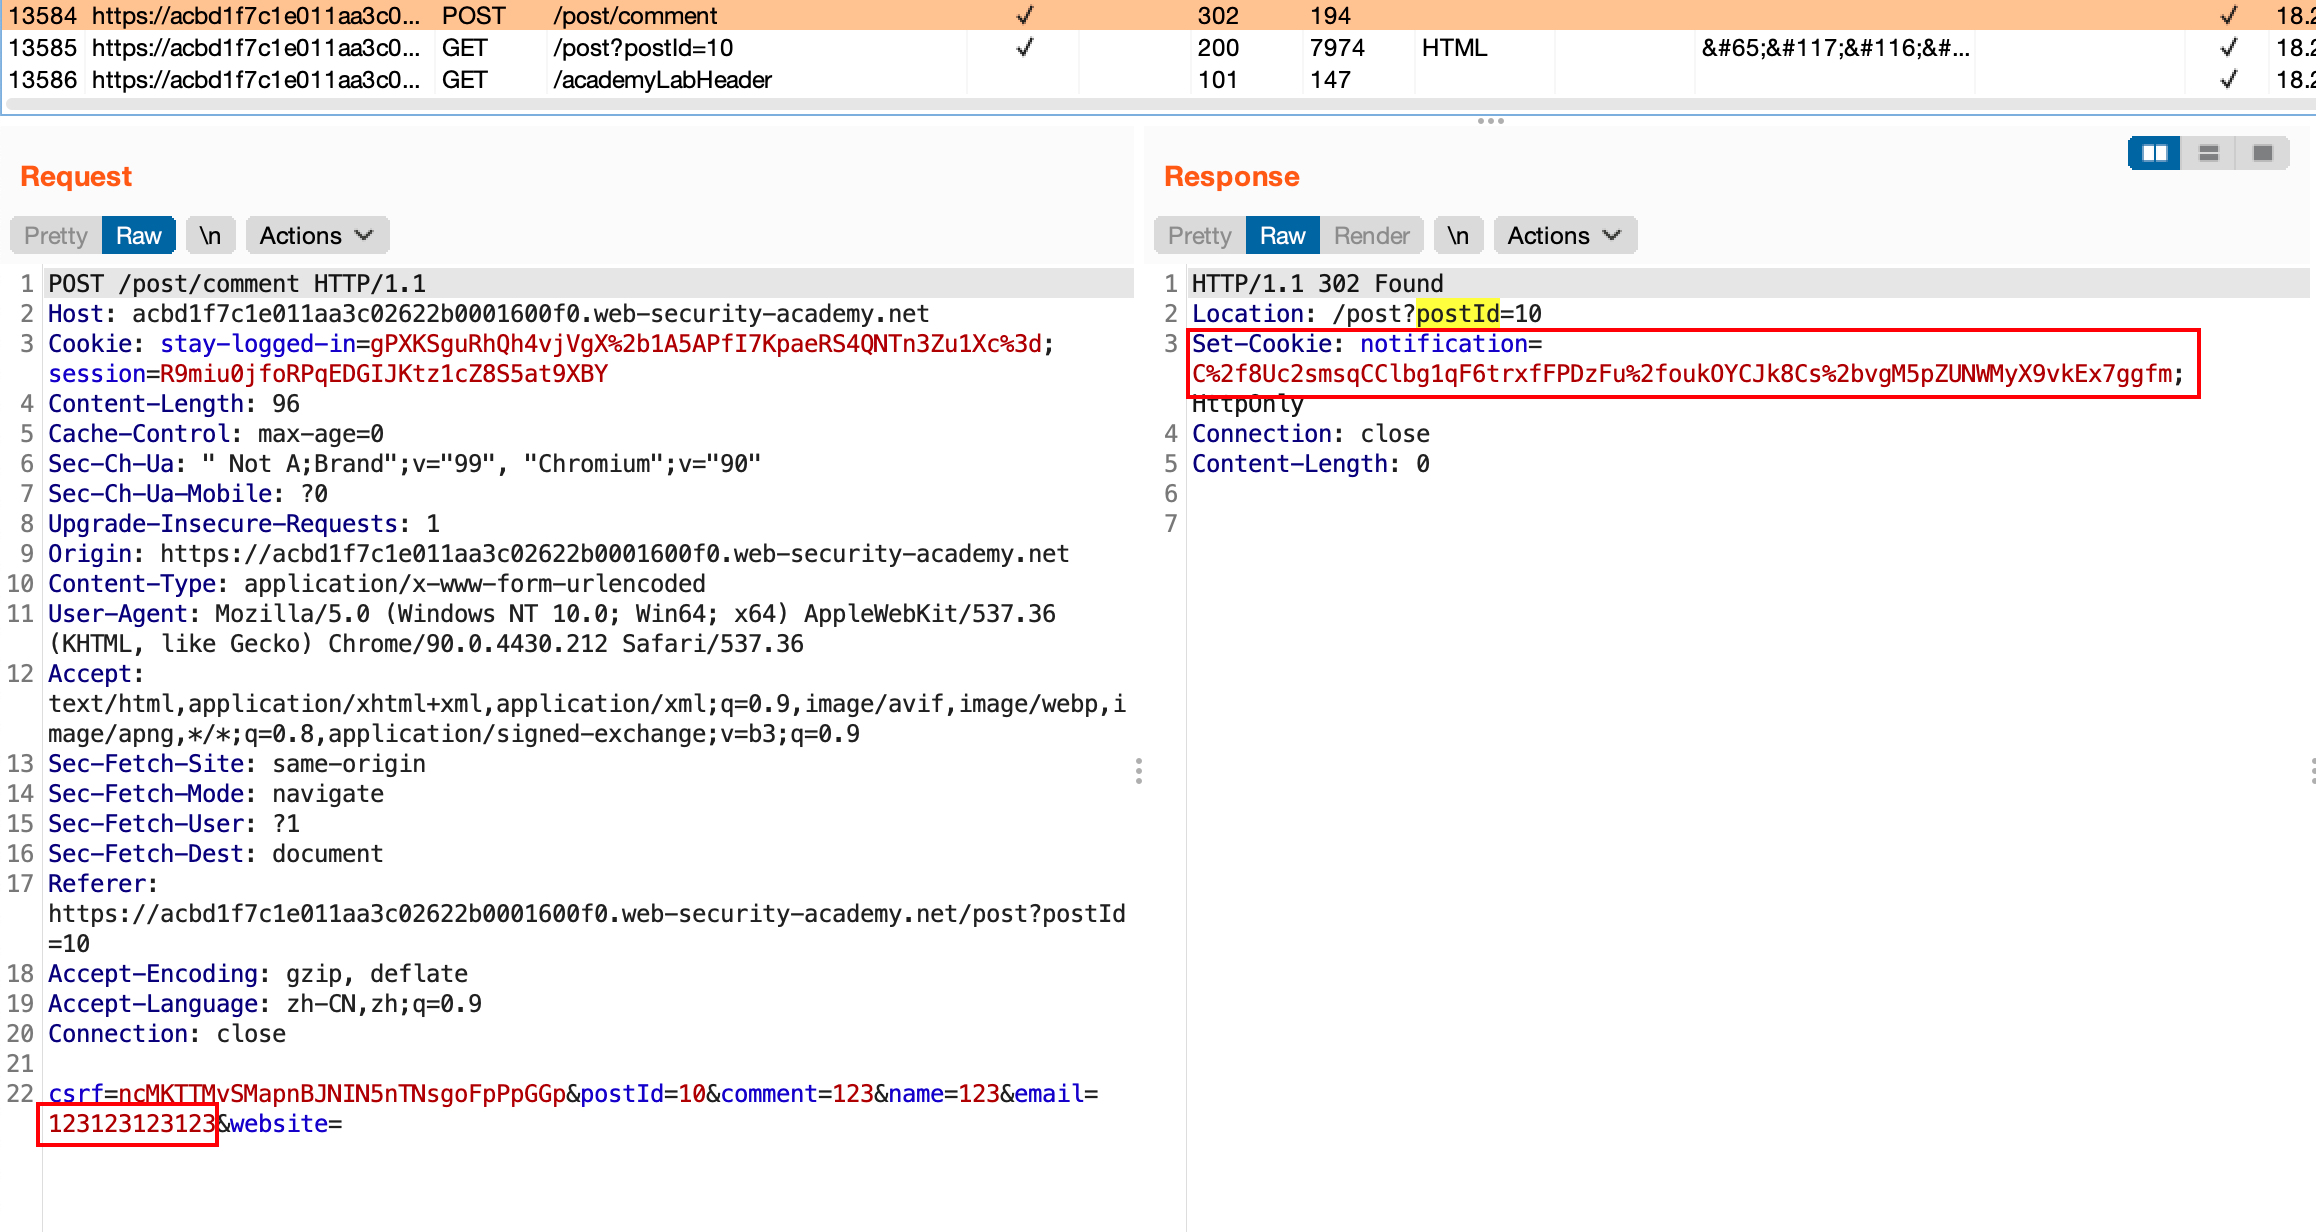
Task: Switch to top-bottom split layout
Action: [2208, 153]
